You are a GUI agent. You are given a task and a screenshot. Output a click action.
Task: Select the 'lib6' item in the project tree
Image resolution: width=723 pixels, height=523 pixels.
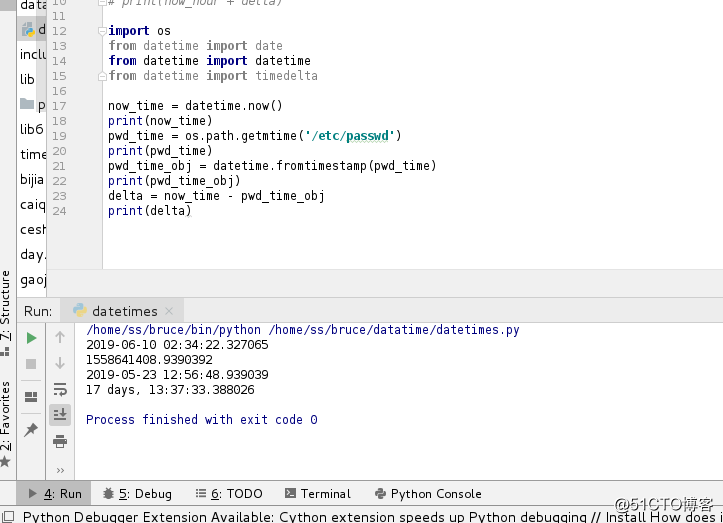(31, 129)
